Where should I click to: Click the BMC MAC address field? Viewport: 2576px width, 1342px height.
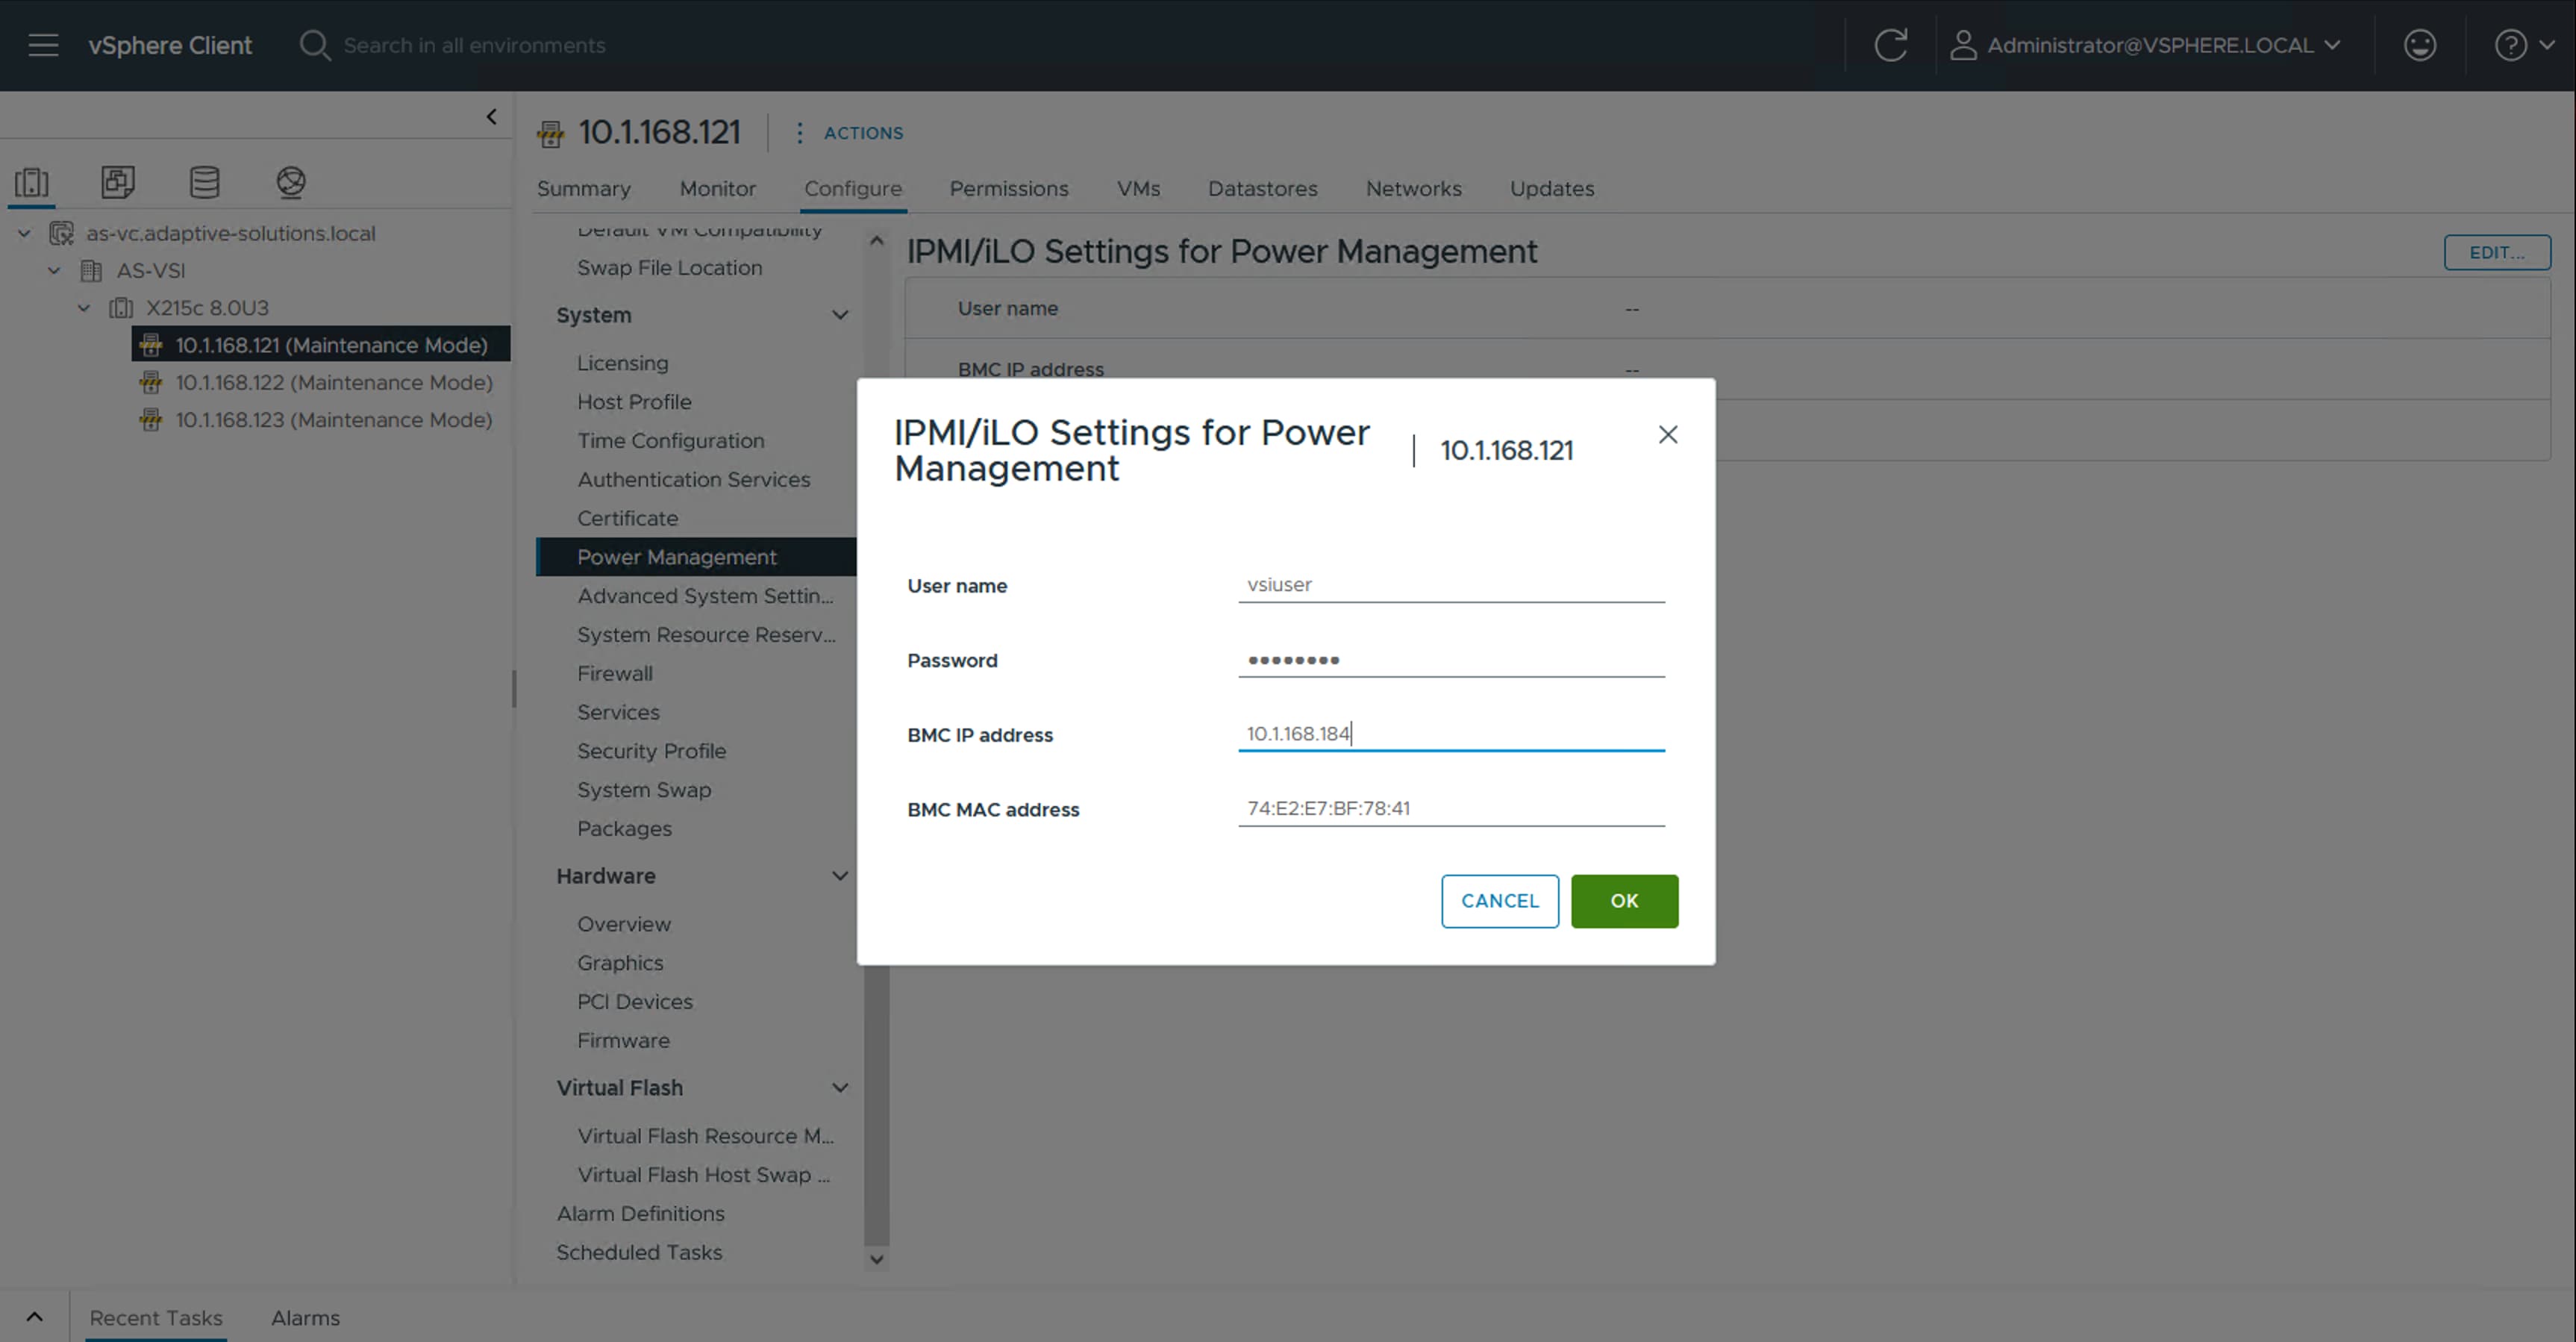coord(1450,808)
